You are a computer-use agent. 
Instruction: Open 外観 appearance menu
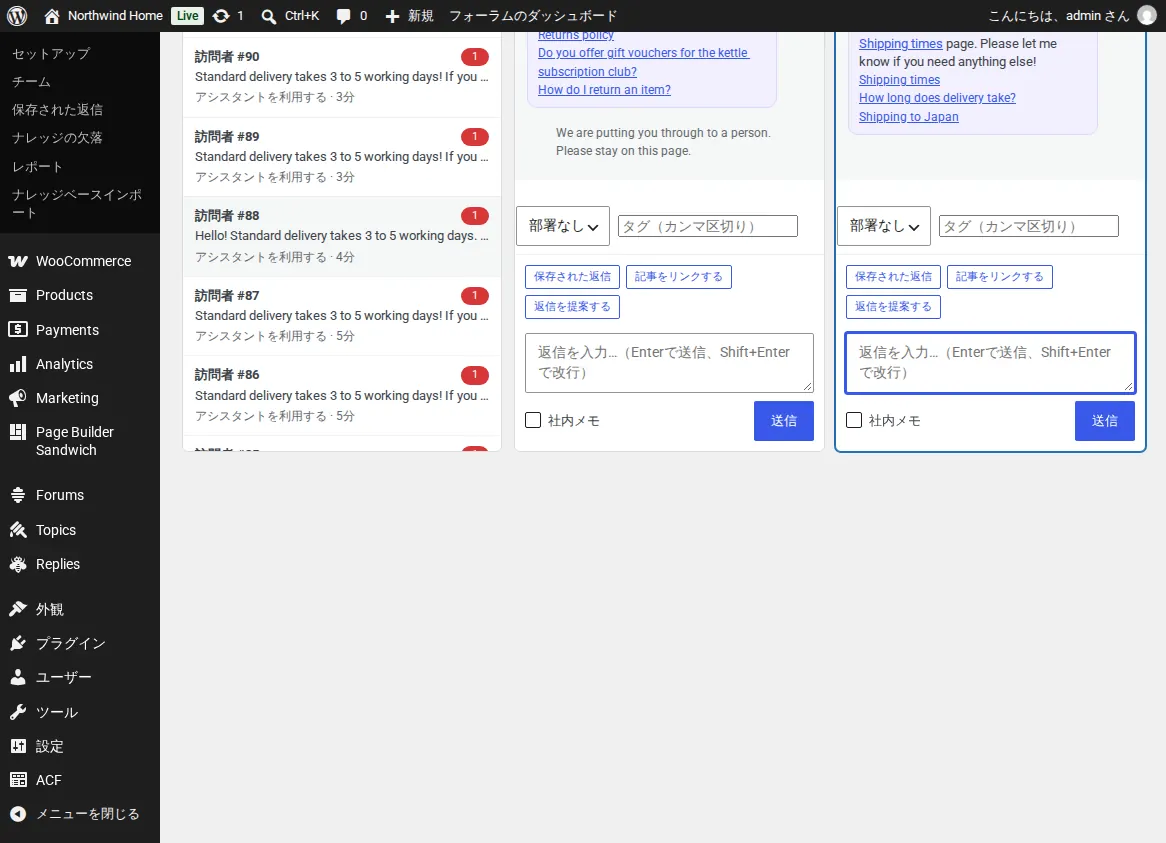click(80, 610)
